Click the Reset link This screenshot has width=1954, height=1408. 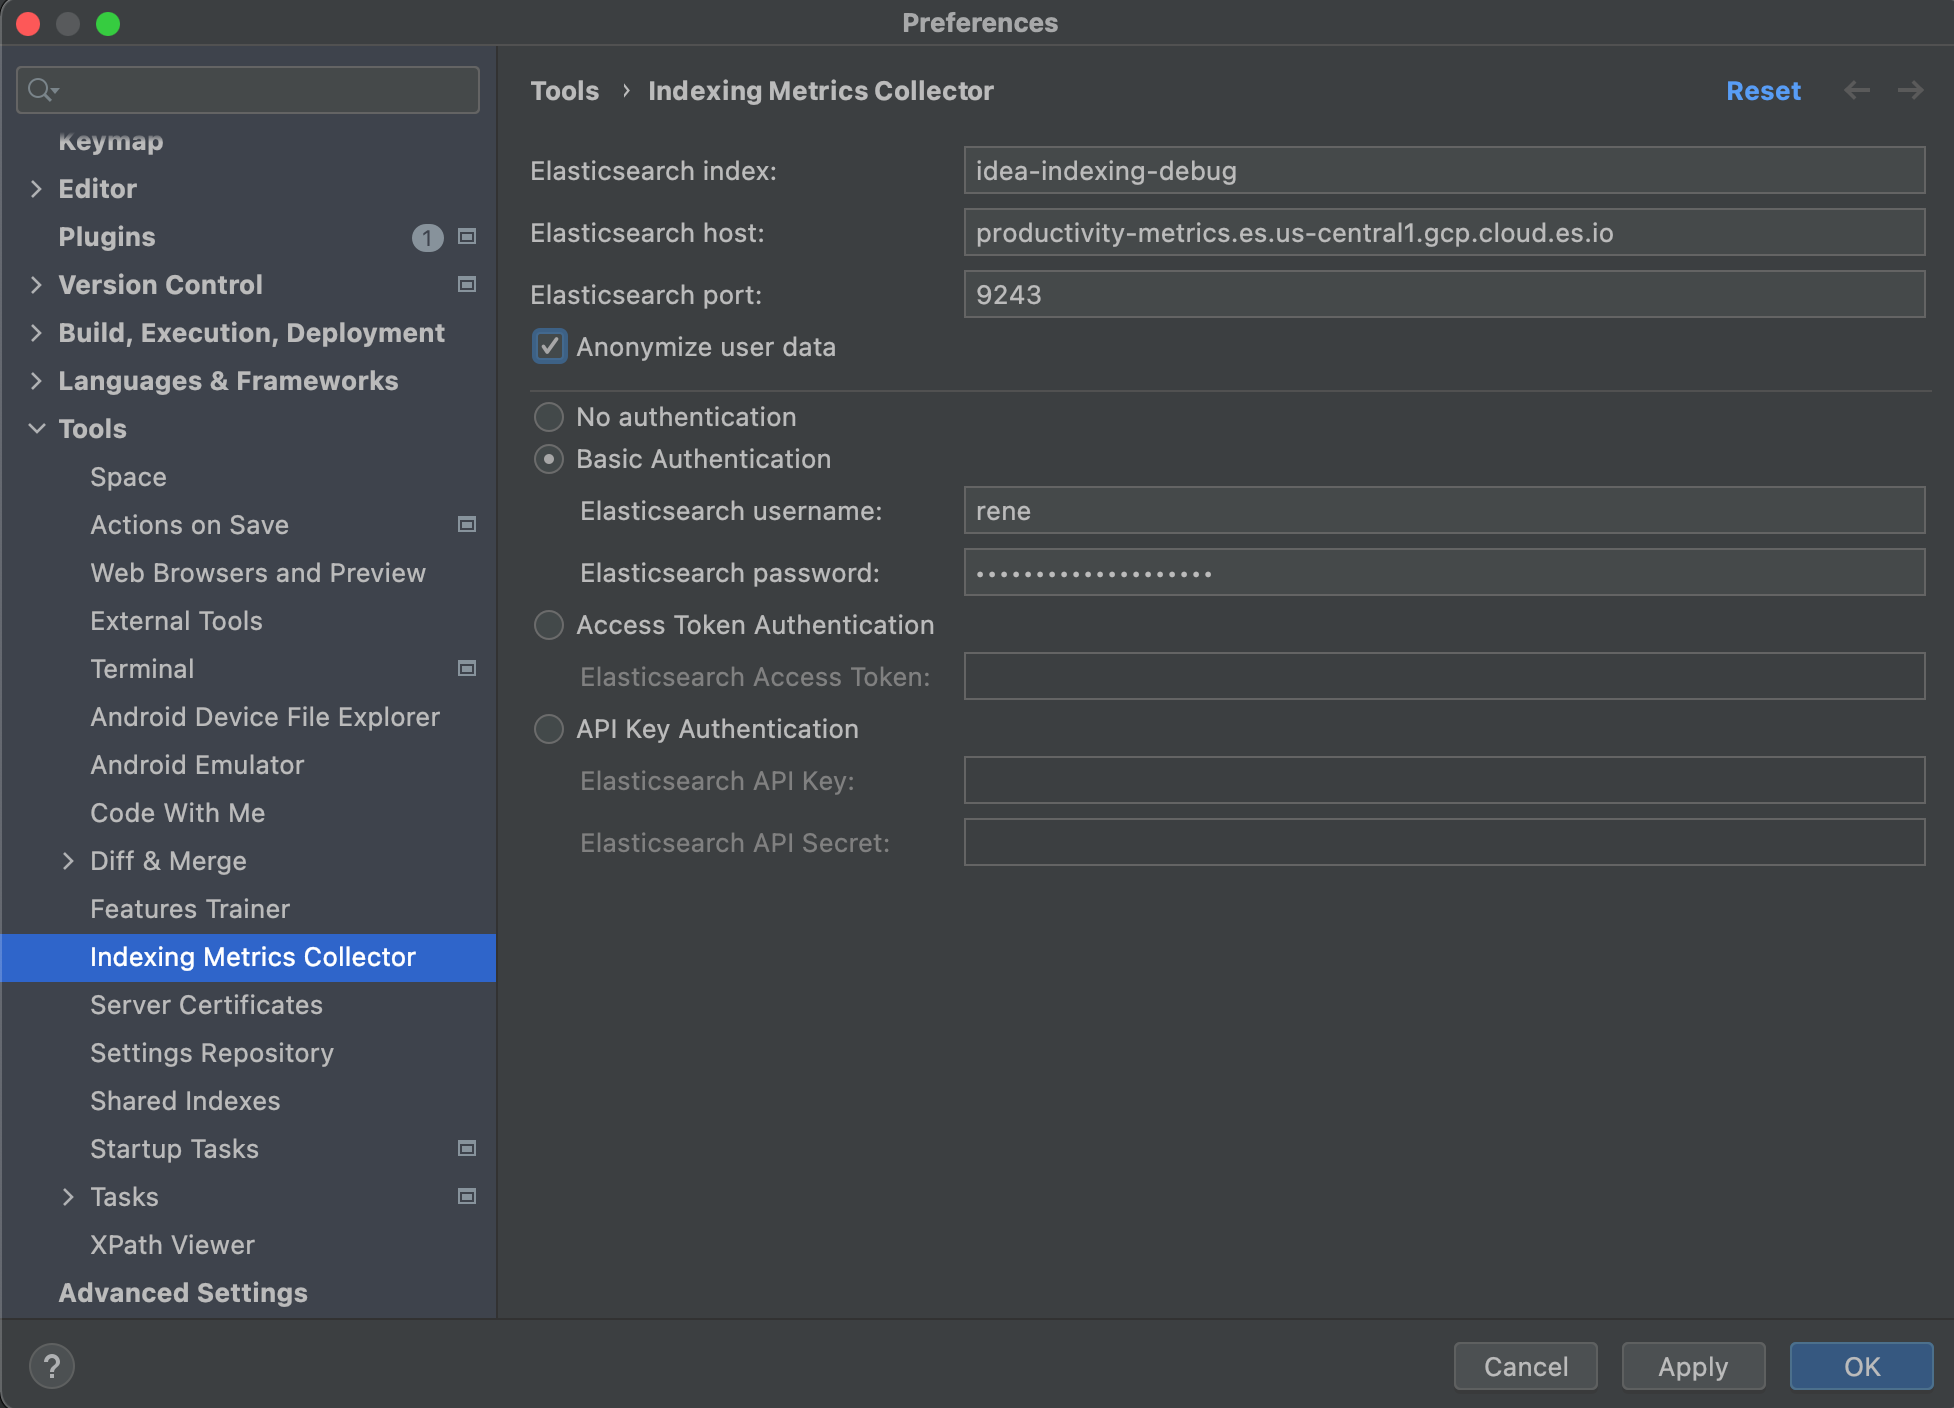1762,91
